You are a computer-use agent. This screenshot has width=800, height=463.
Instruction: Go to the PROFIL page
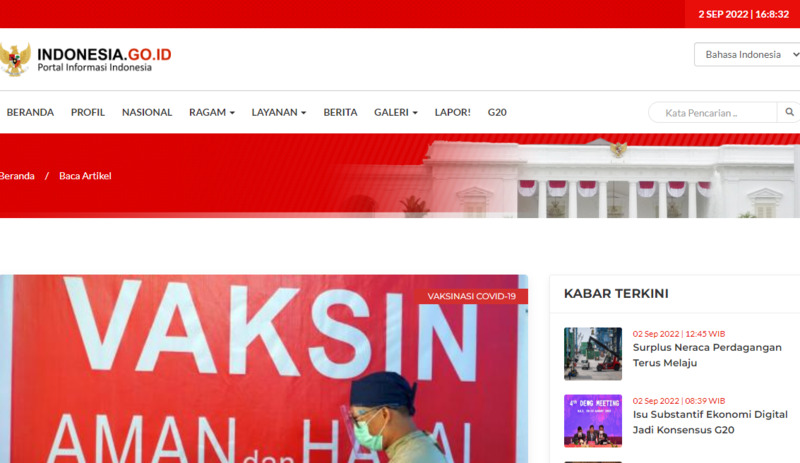pyautogui.click(x=88, y=113)
